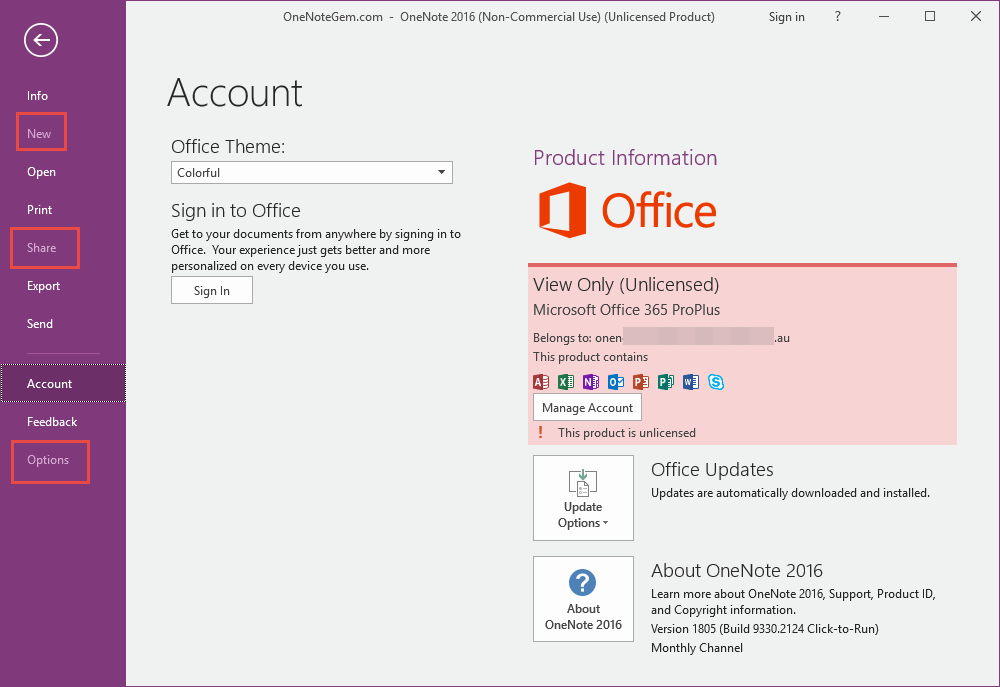This screenshot has width=1000, height=687.
Task: Click the 'About OneNote 2016' heading text
Action: (x=737, y=570)
